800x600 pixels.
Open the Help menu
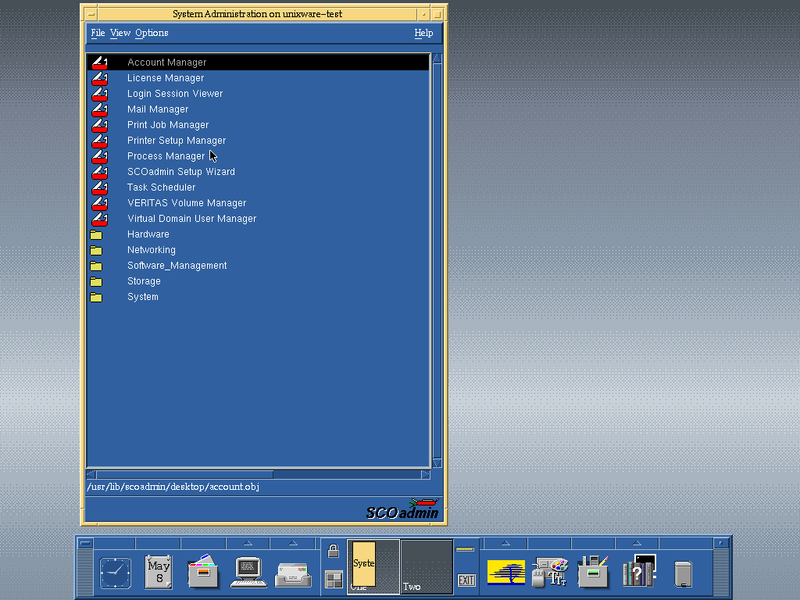click(x=423, y=33)
